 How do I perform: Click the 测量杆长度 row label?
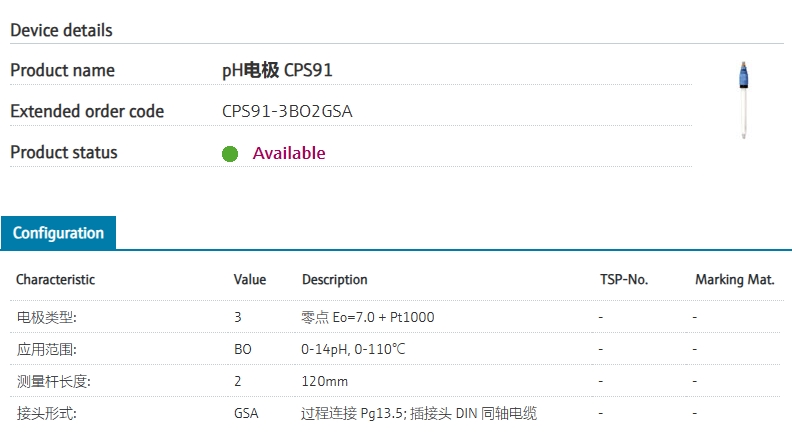tap(53, 381)
